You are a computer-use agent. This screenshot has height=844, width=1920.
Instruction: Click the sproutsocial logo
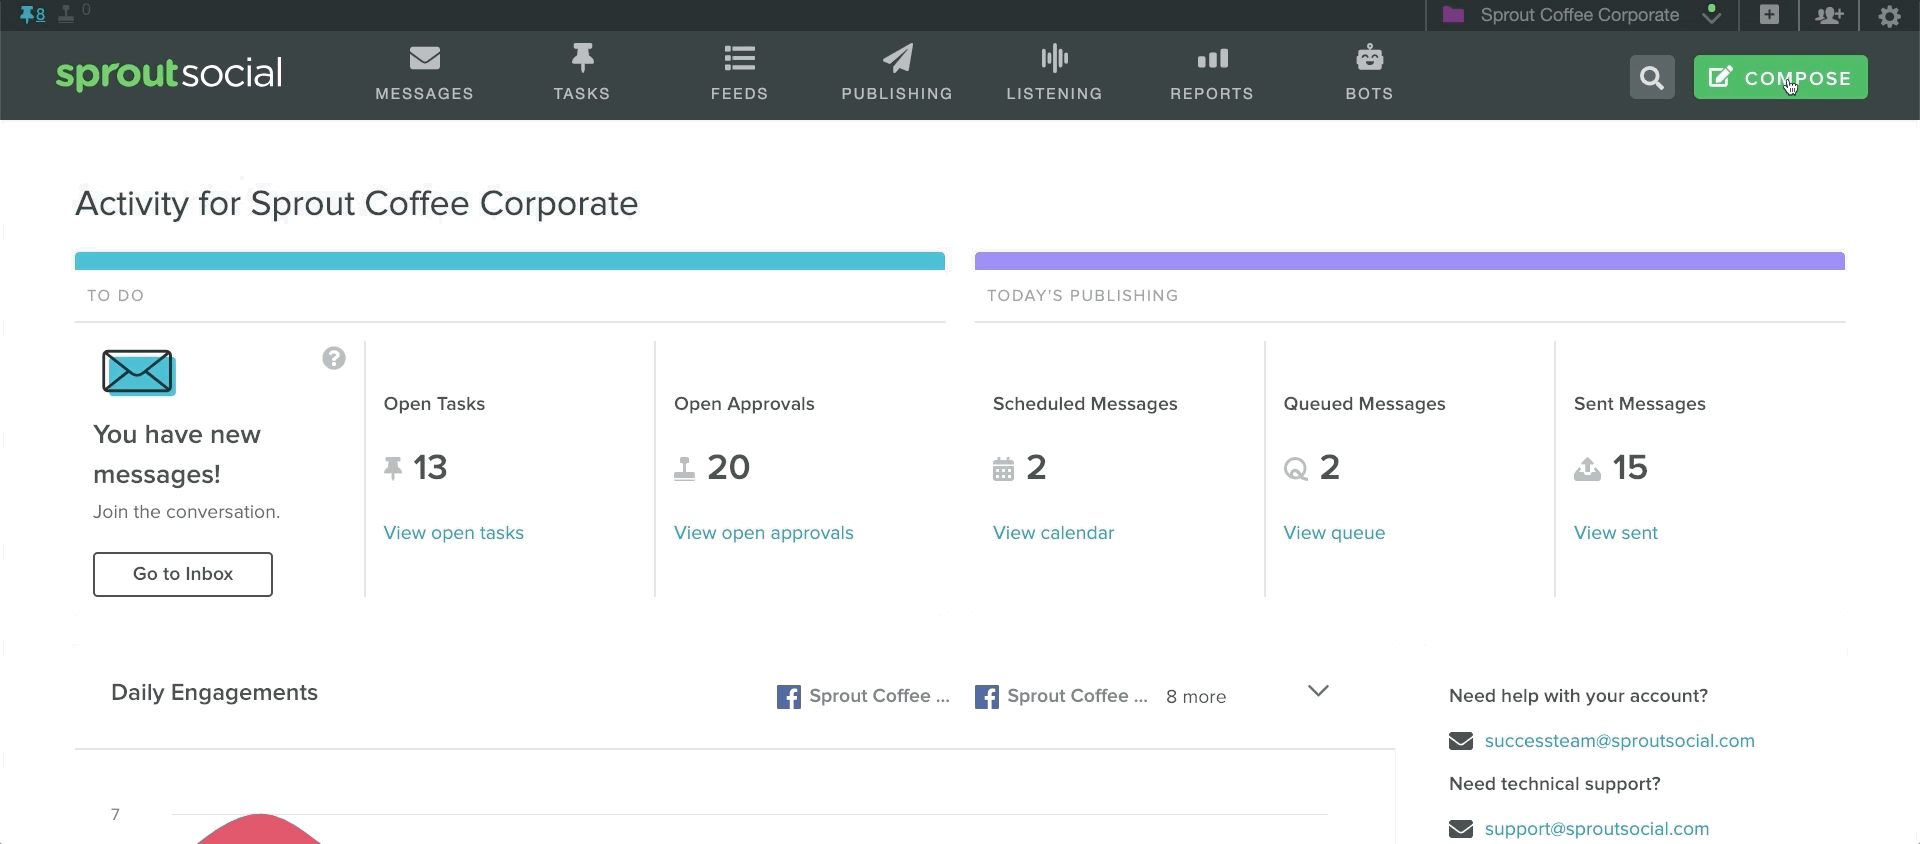coord(169,74)
